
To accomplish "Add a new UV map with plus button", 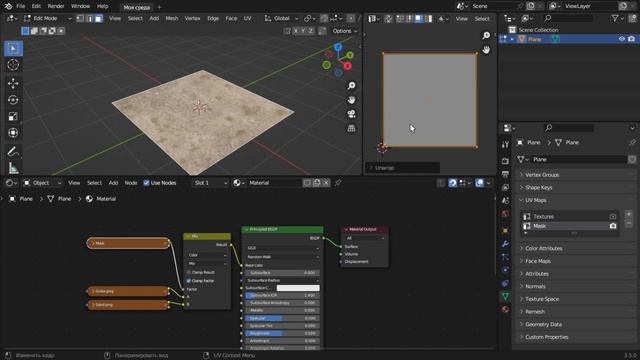I will pos(629,214).
